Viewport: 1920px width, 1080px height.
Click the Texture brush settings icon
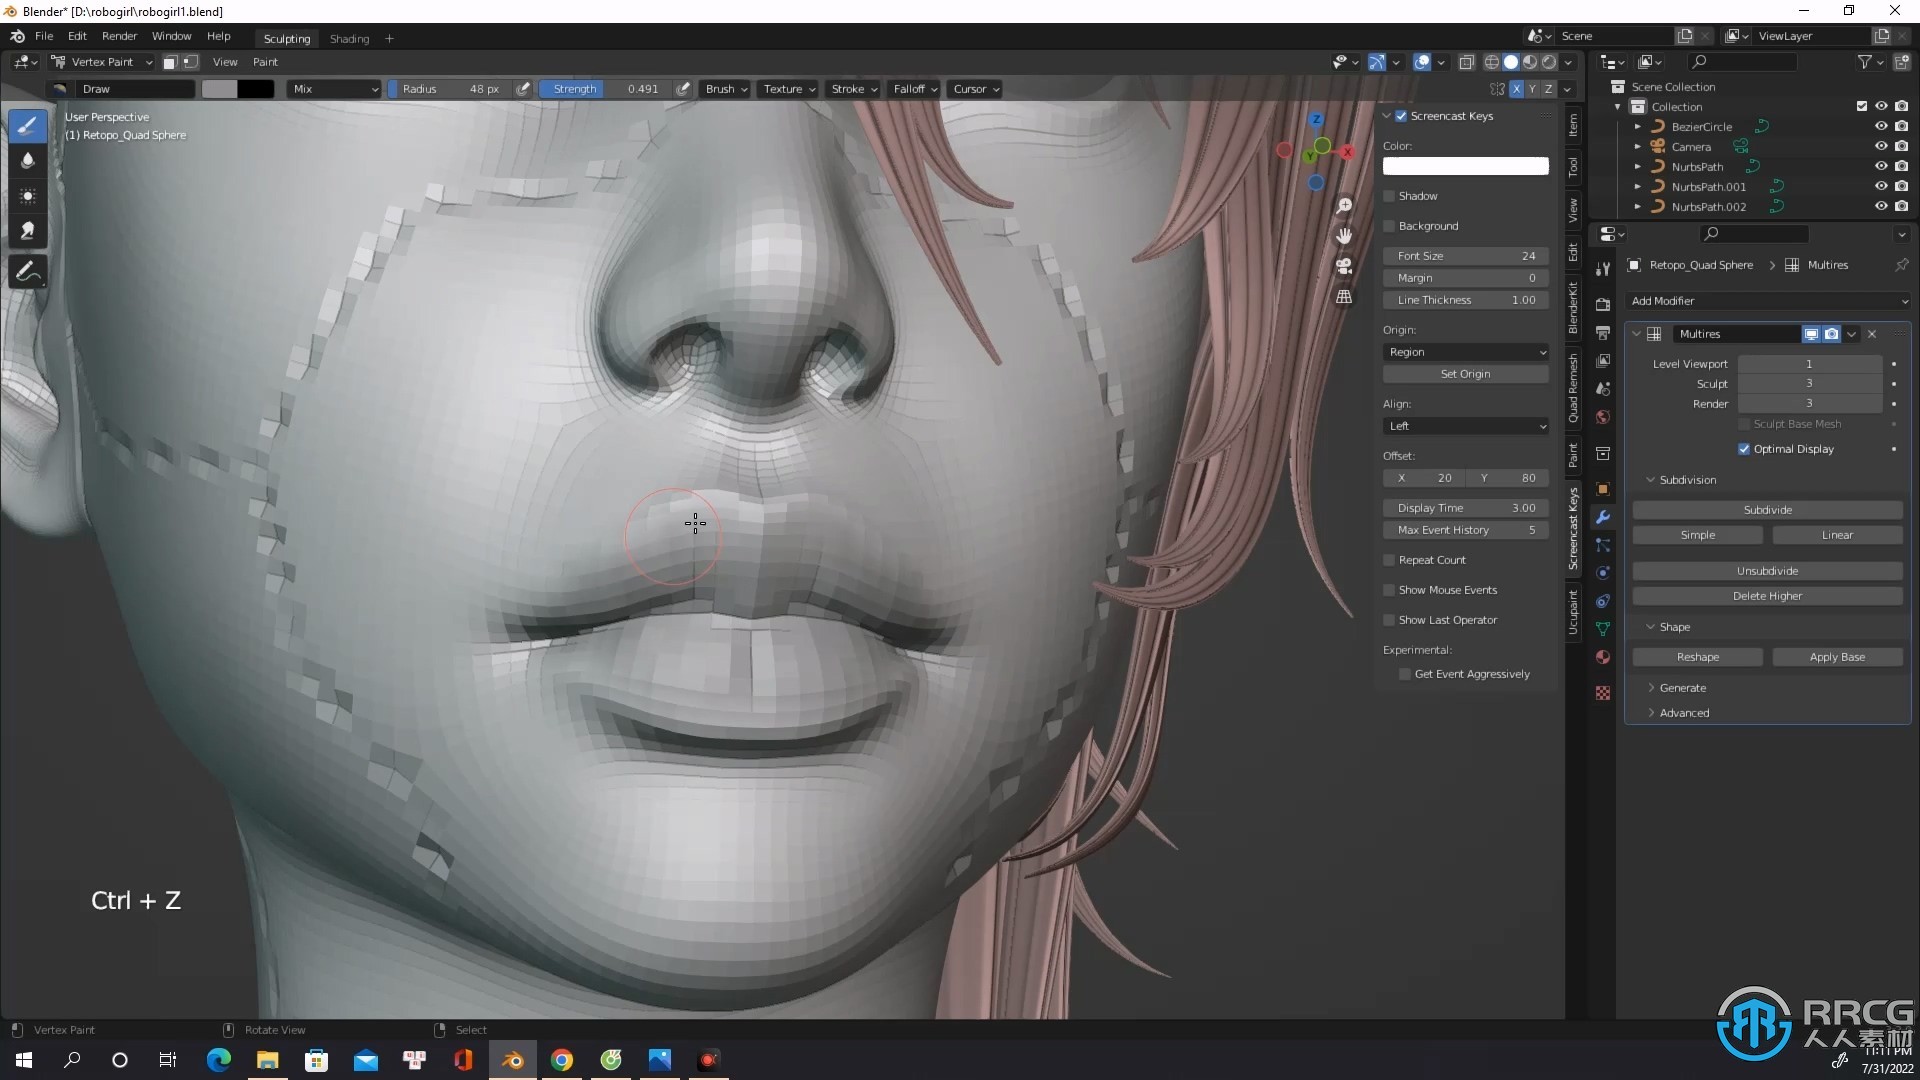coord(785,88)
